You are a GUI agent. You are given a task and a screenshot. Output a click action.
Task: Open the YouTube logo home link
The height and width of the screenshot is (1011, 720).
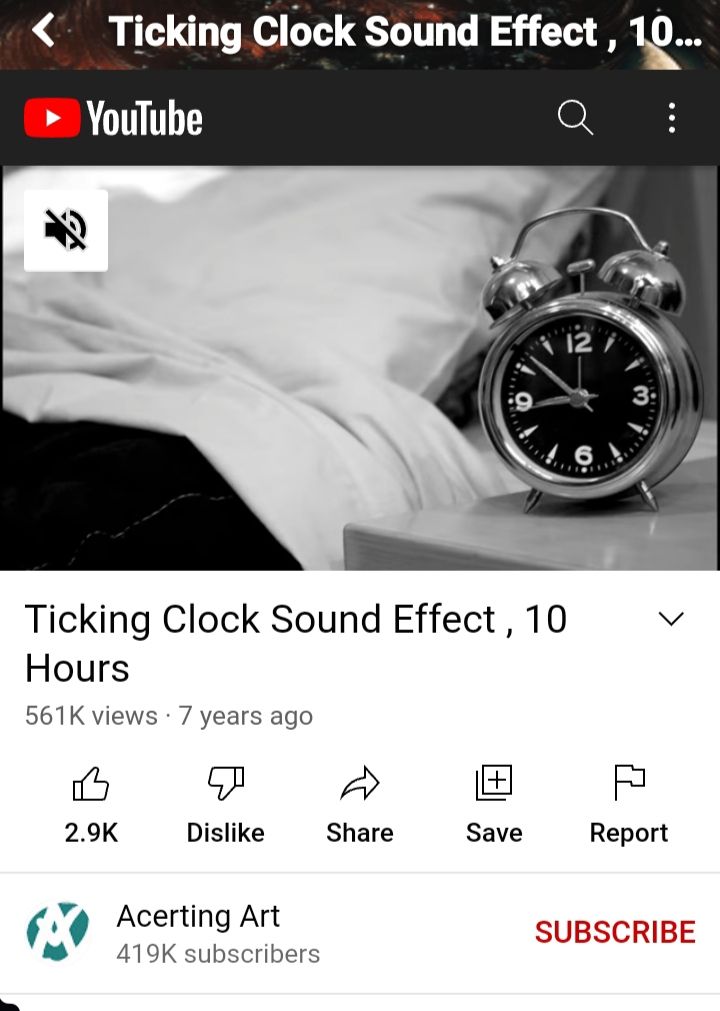coord(113,119)
